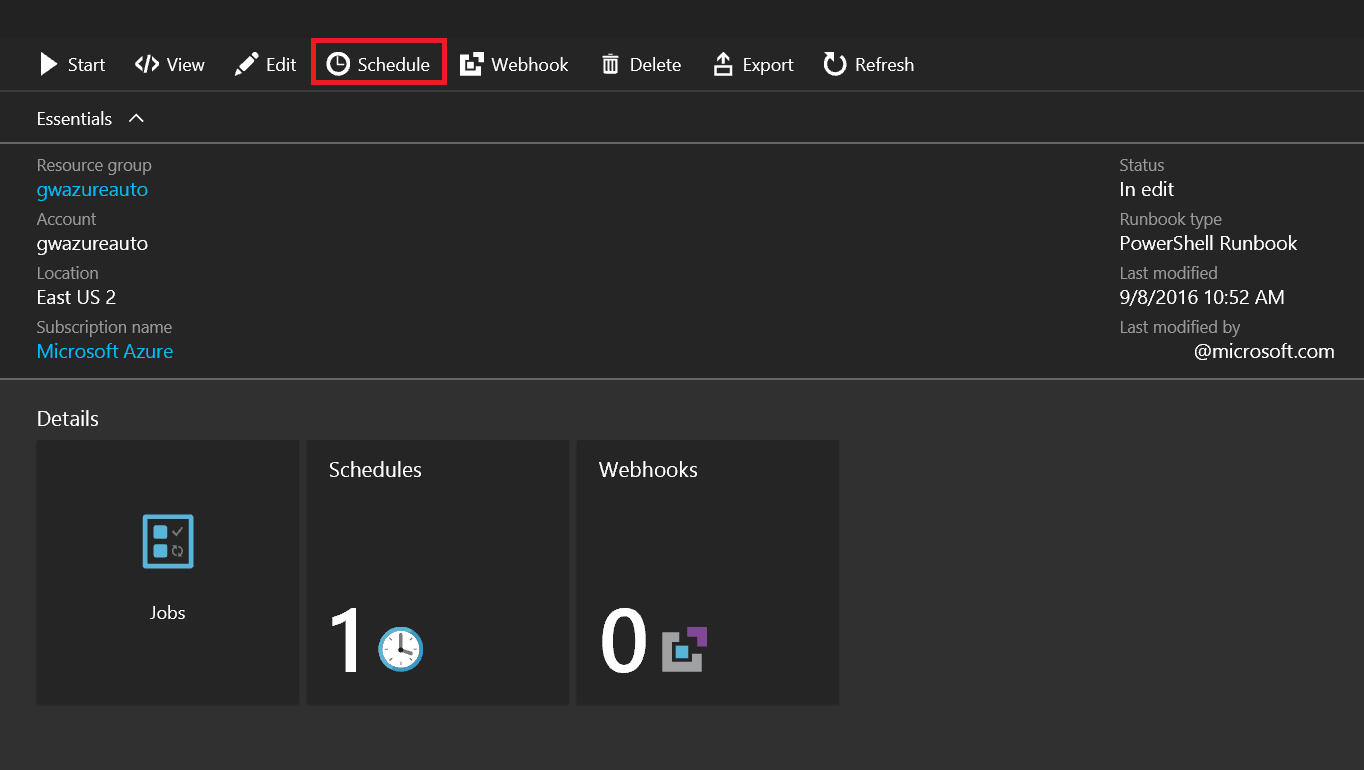The height and width of the screenshot is (770, 1364).
Task: Click the 'Resource group' field label
Action: (x=94, y=166)
